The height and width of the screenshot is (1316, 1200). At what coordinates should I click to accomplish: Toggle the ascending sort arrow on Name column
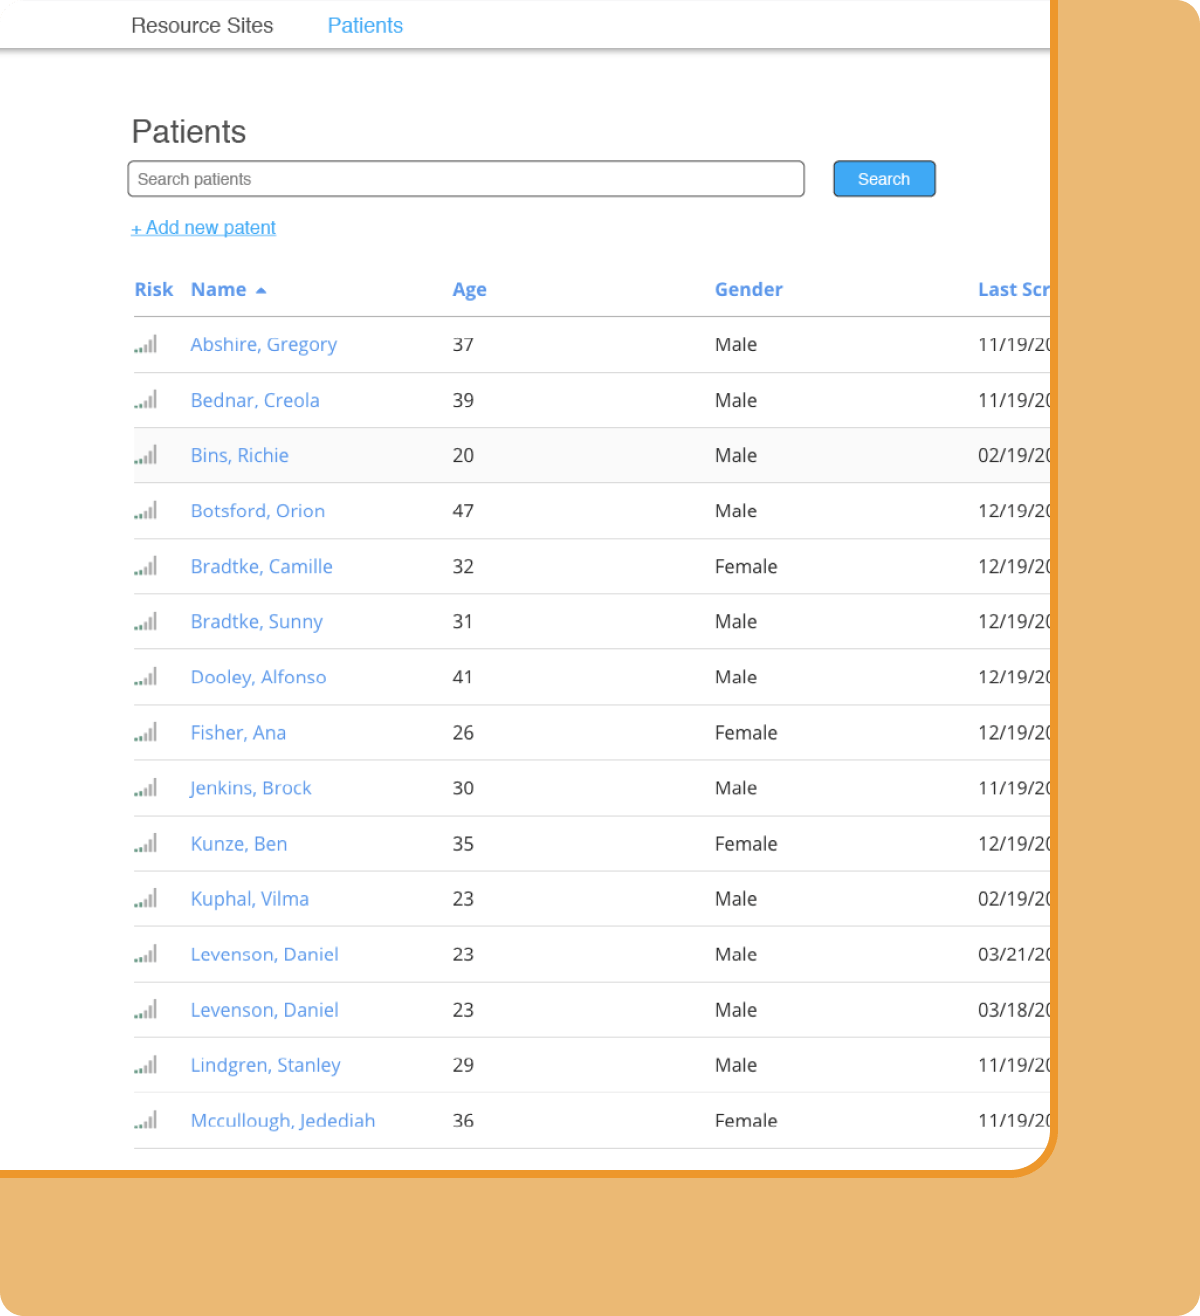(261, 289)
